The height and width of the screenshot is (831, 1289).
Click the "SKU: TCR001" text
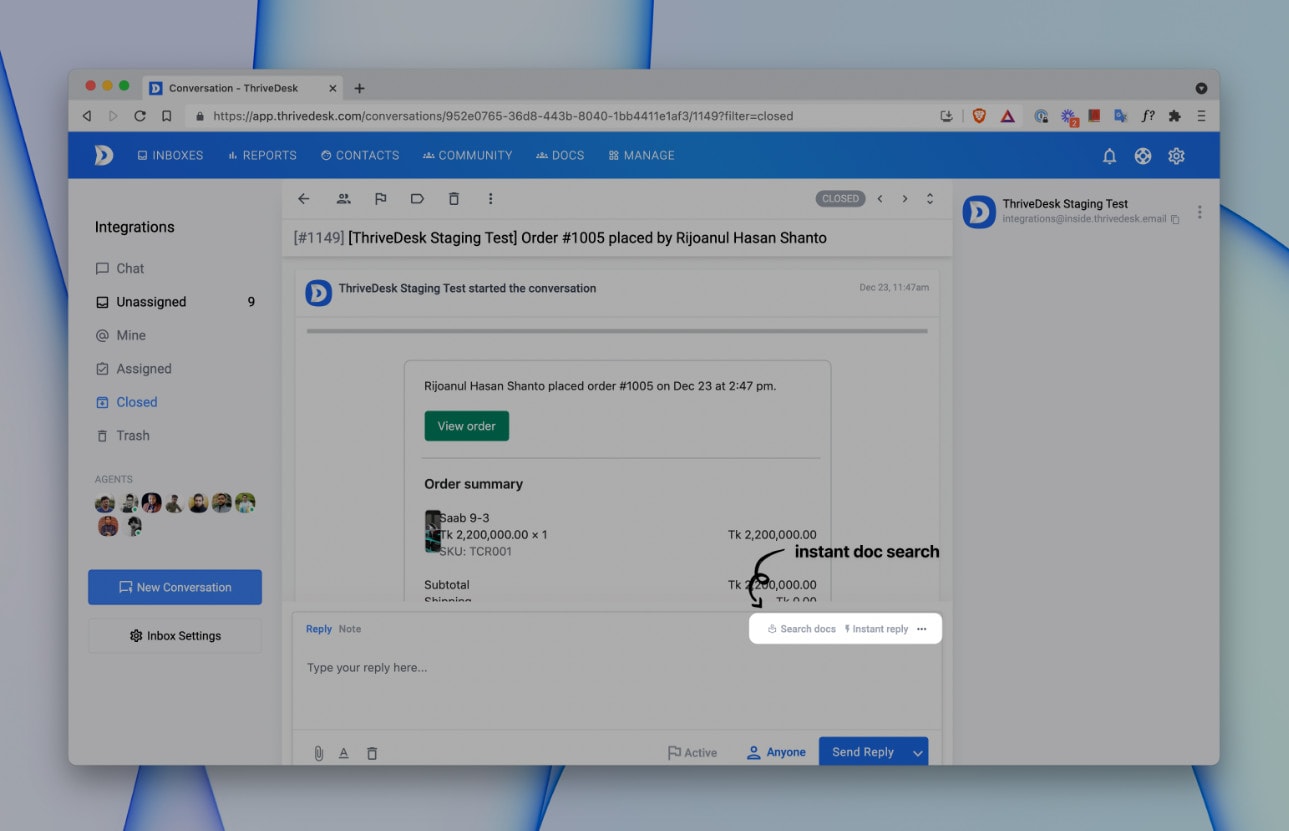476,551
